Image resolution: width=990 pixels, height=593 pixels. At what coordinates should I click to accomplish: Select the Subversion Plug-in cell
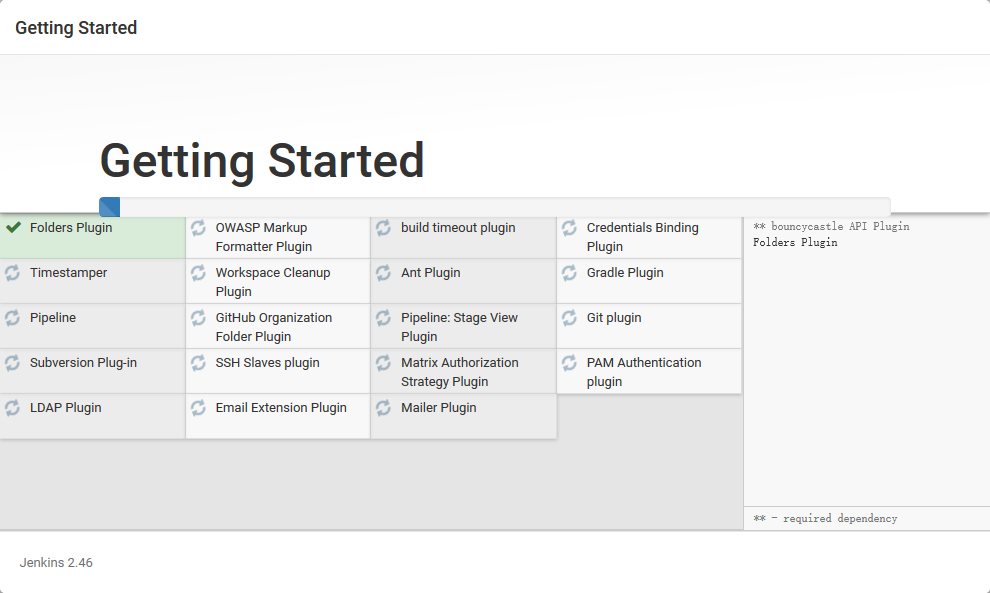92,371
